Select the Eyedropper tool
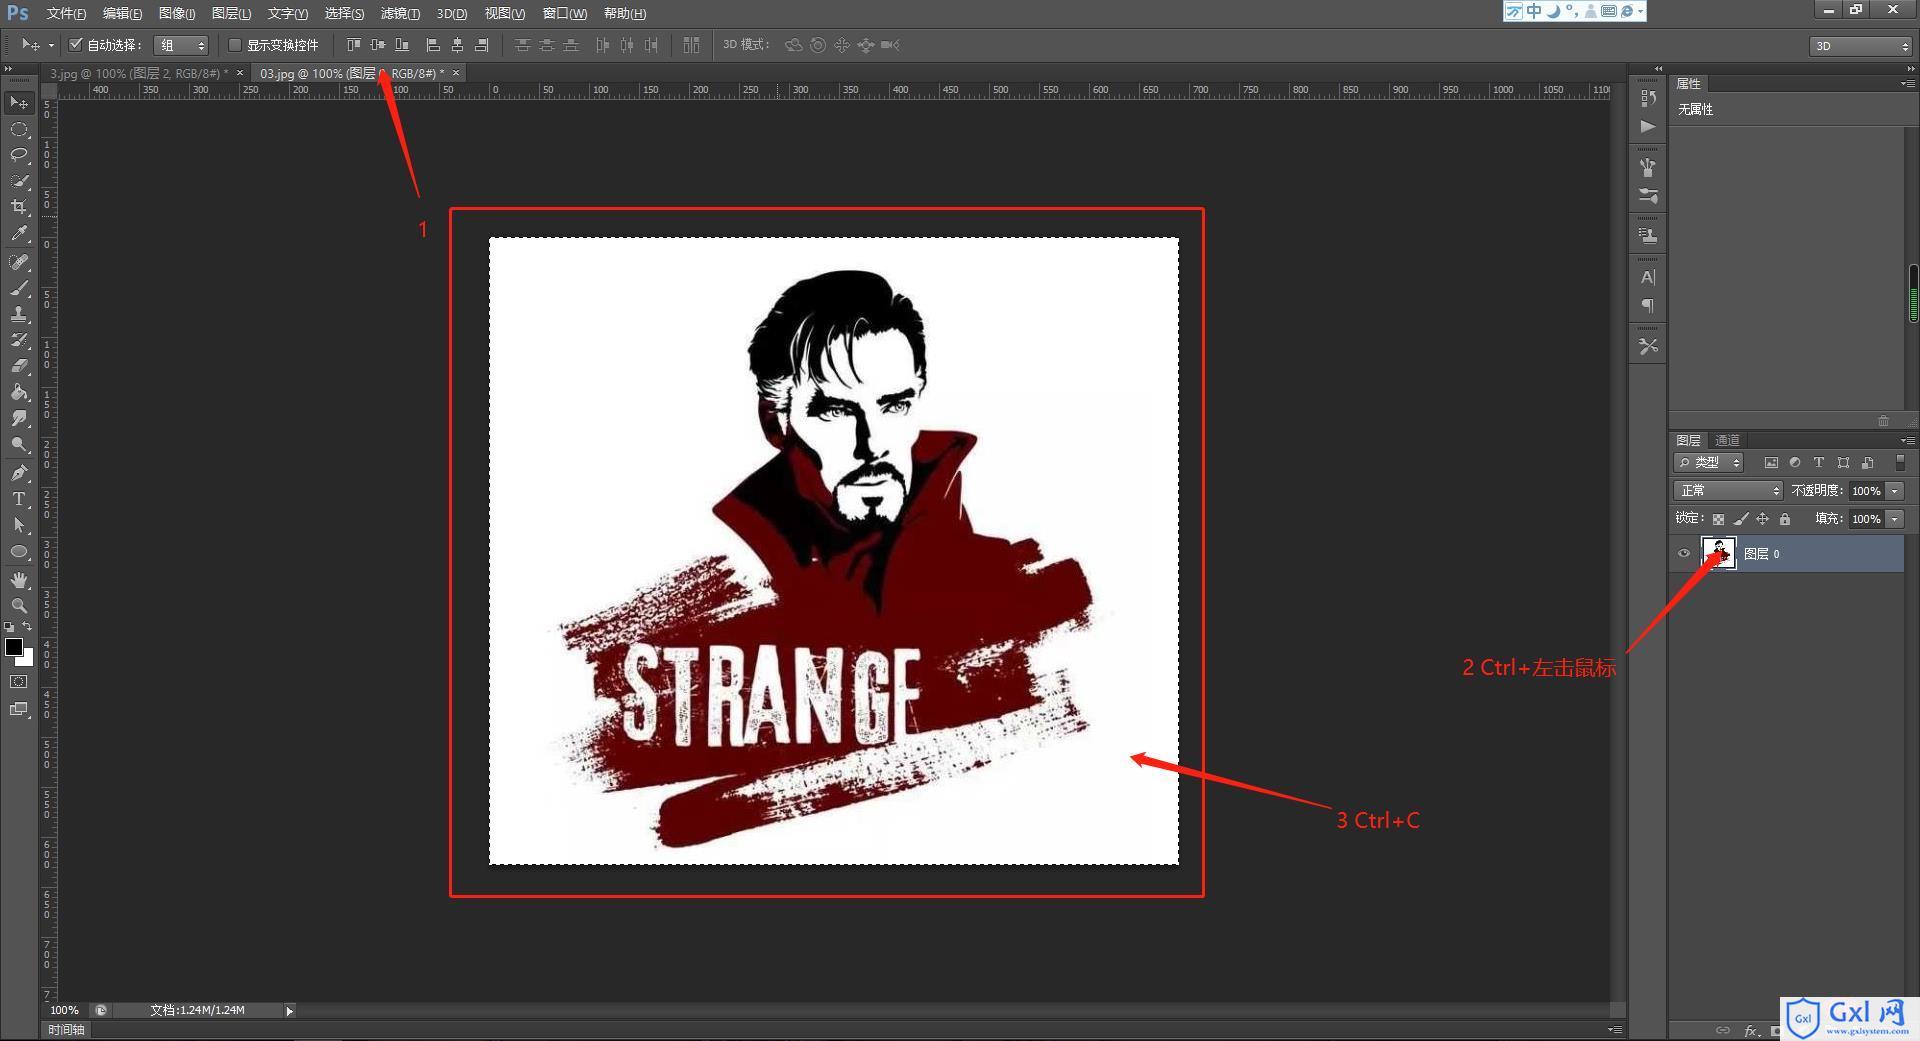Viewport: 1920px width, 1041px height. click(19, 234)
